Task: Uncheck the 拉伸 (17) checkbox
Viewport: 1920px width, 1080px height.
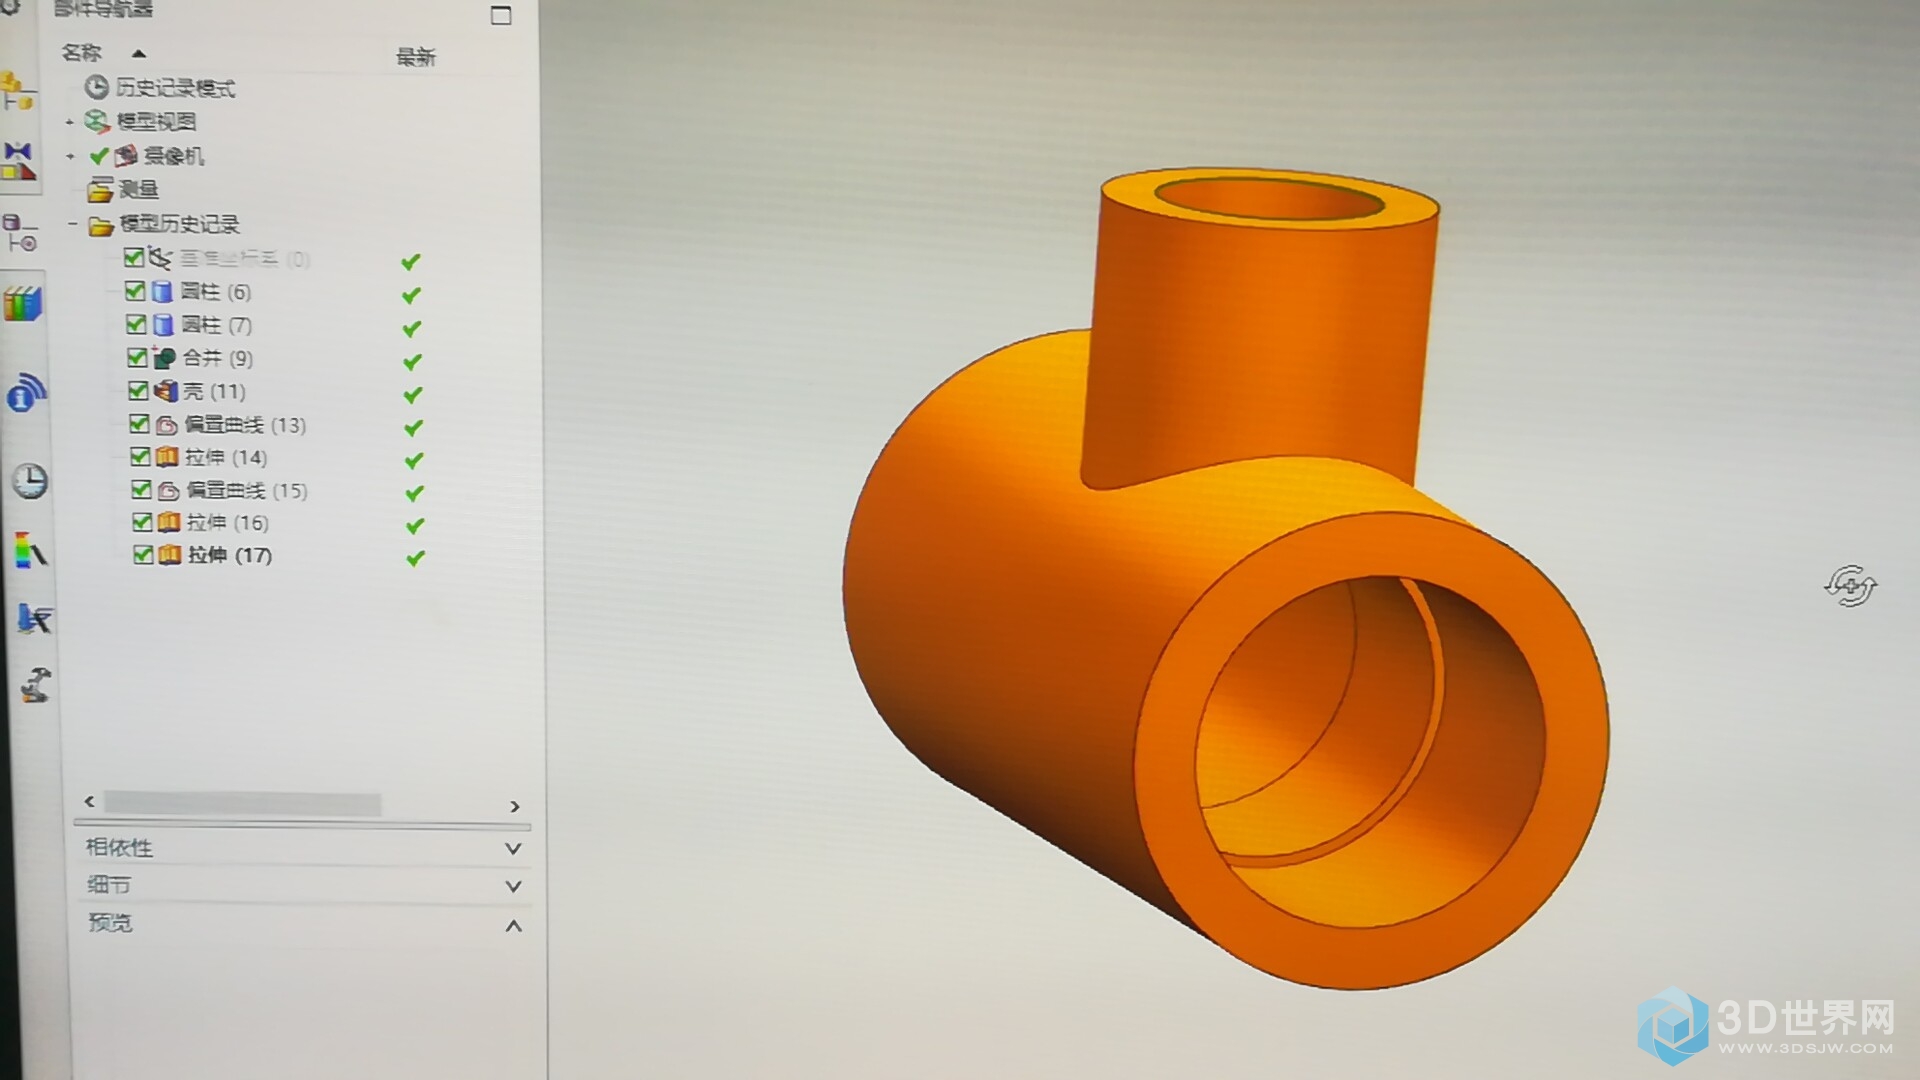Action: point(143,554)
